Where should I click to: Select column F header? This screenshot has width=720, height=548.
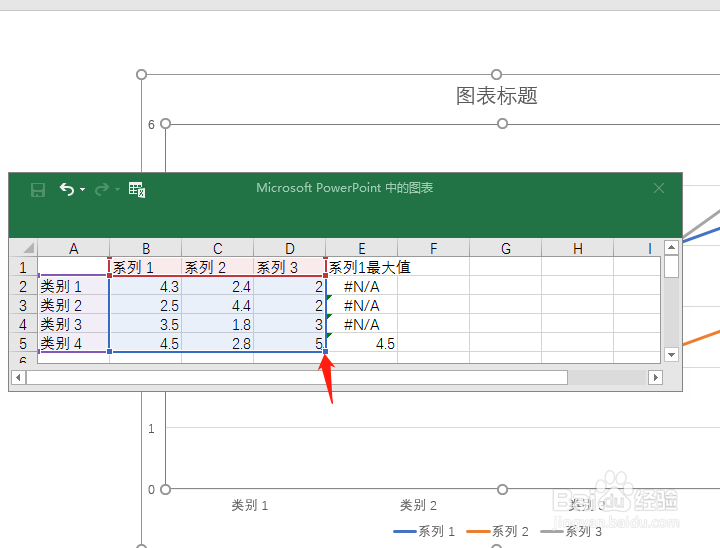click(433, 249)
